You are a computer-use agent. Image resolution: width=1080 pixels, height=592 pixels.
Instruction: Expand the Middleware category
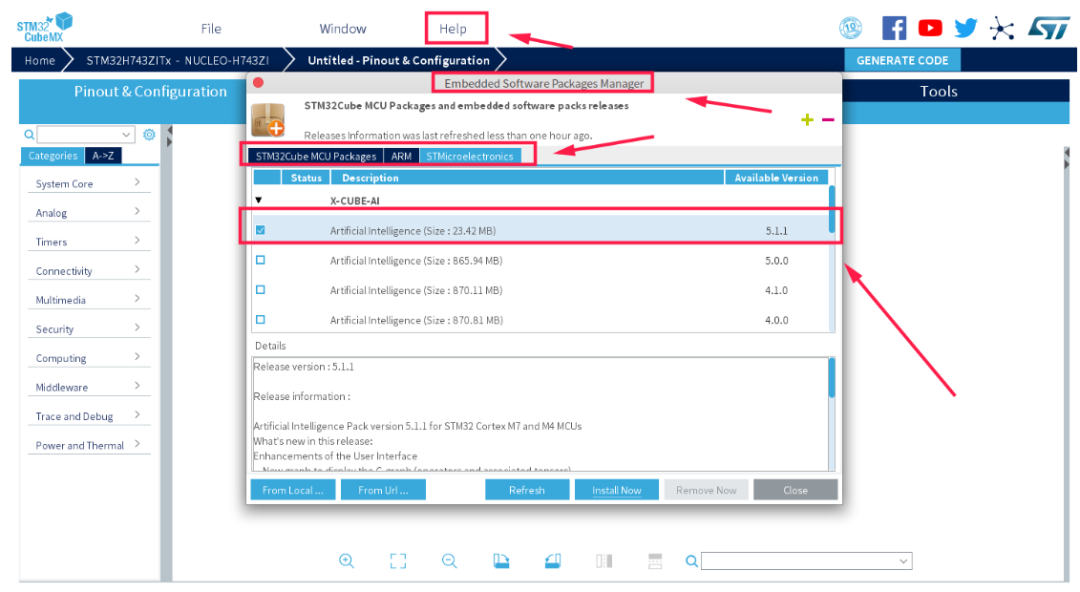point(88,387)
